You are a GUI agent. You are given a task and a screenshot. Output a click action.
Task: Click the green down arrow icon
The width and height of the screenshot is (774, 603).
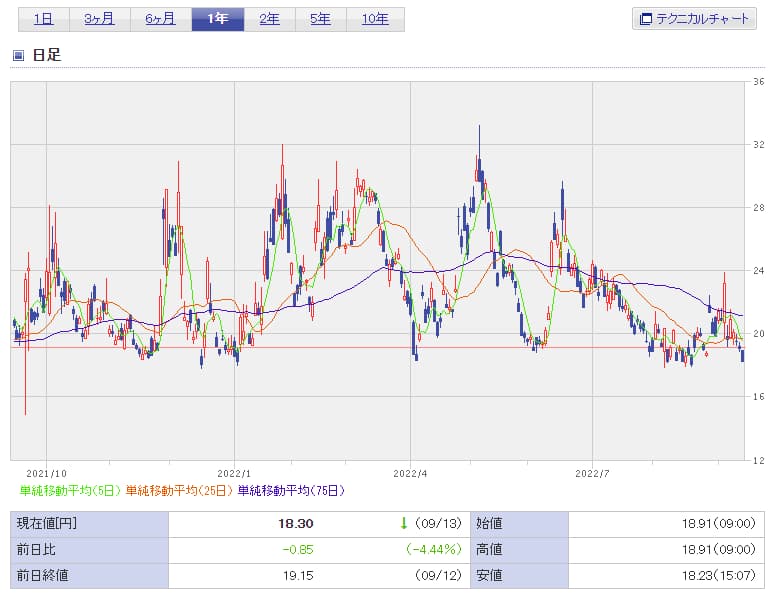[404, 523]
